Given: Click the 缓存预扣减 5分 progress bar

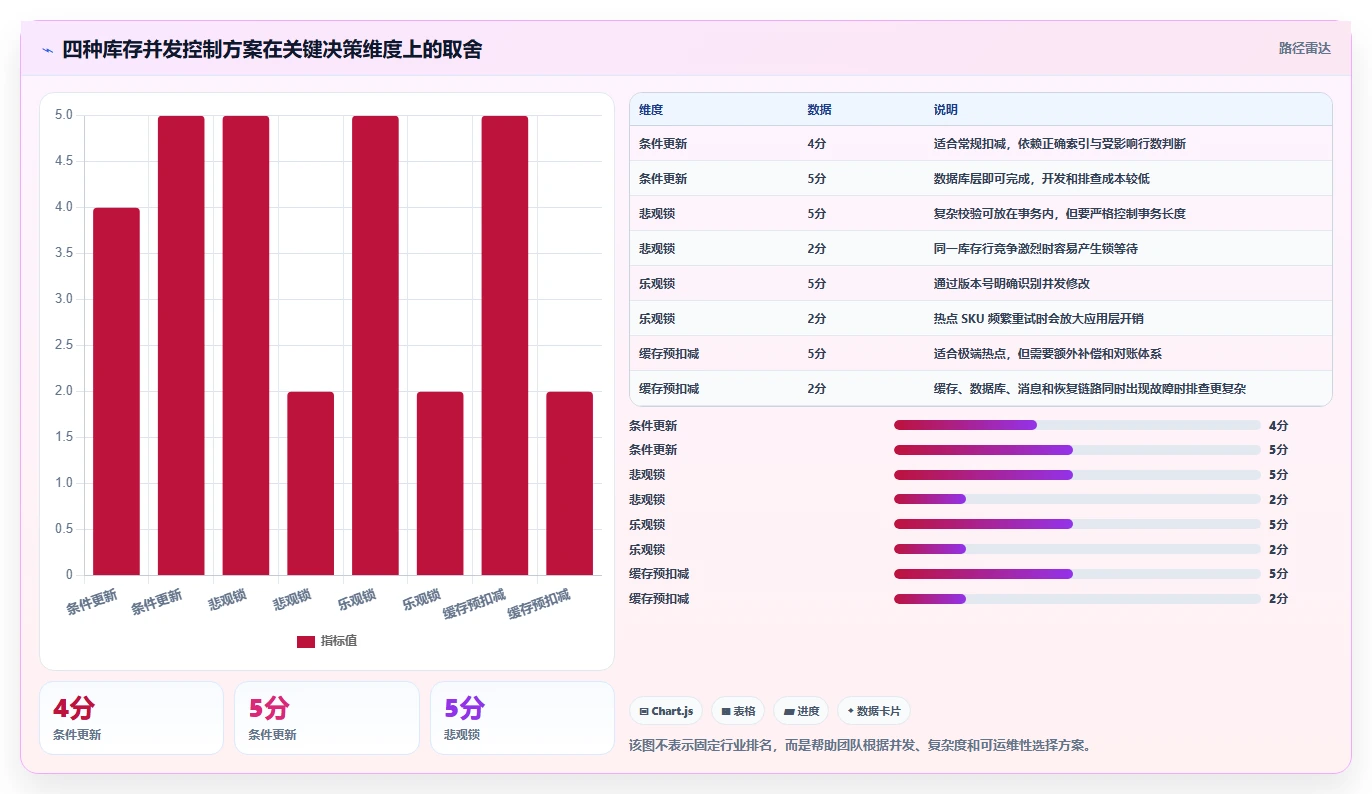Looking at the screenshot, I should pos(1077,574).
